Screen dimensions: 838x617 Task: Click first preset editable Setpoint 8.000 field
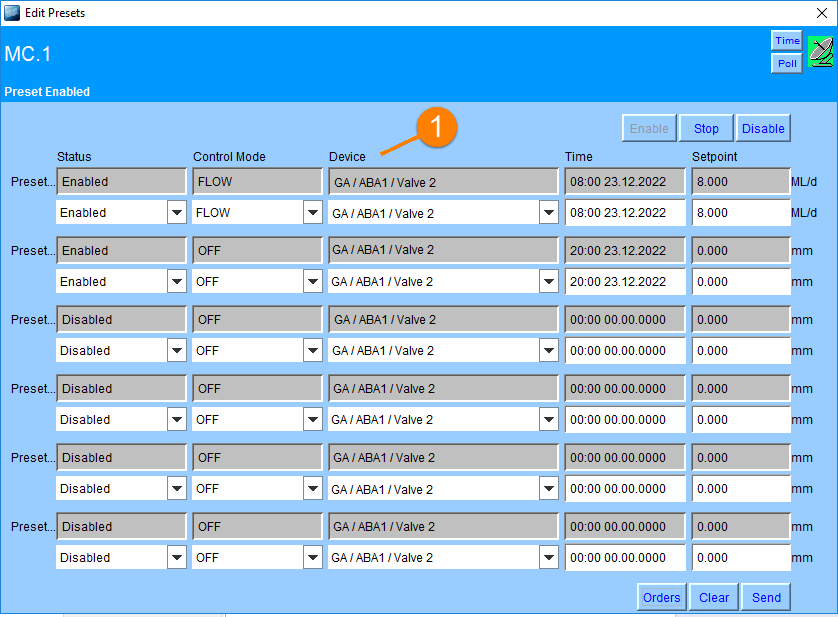[x=740, y=213]
